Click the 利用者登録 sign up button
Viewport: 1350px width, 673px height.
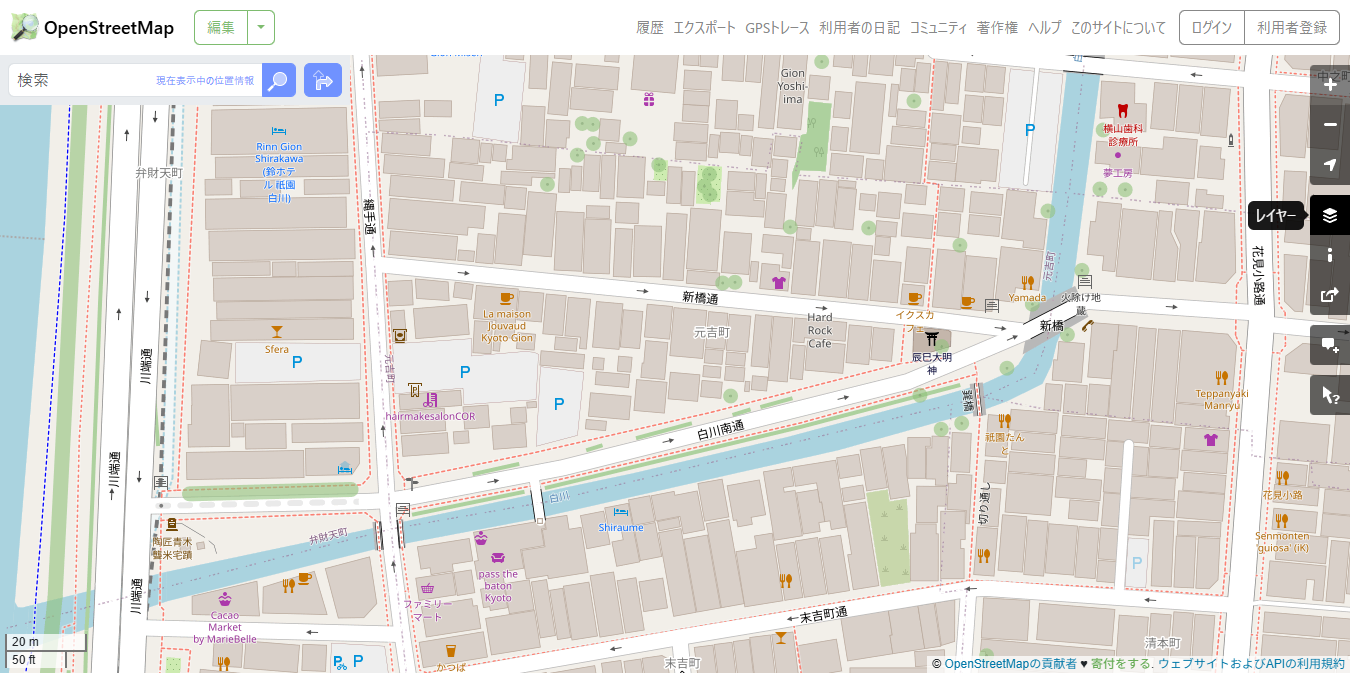click(1291, 28)
